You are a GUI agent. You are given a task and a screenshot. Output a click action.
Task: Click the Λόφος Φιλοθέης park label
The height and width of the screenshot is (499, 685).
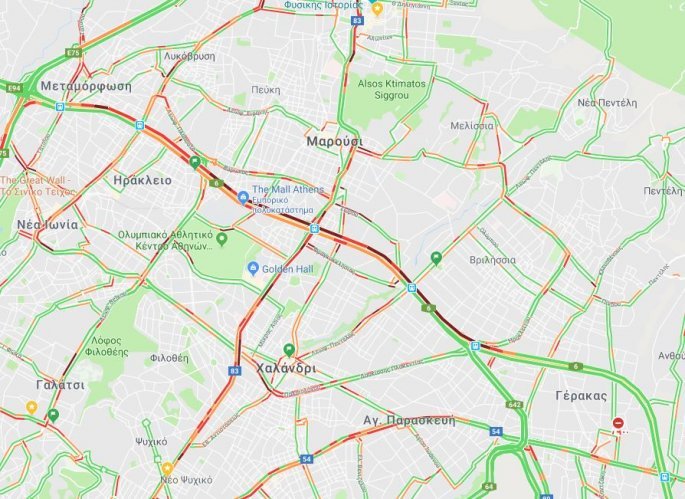pyautogui.click(x=107, y=347)
